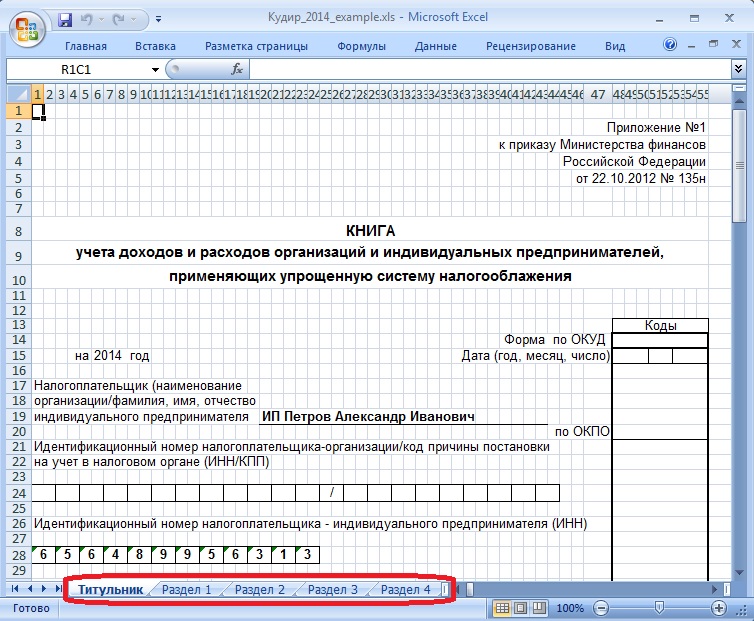
Task: Save the workbook via floppy icon
Action: [x=64, y=20]
